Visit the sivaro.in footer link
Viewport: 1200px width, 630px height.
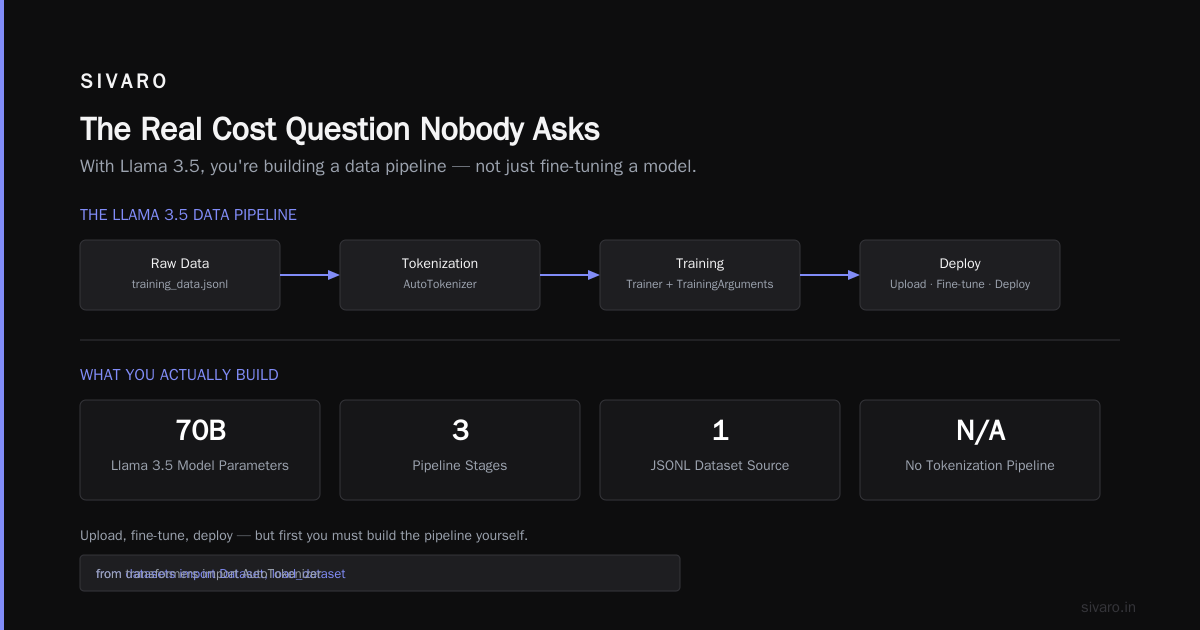(1108, 607)
